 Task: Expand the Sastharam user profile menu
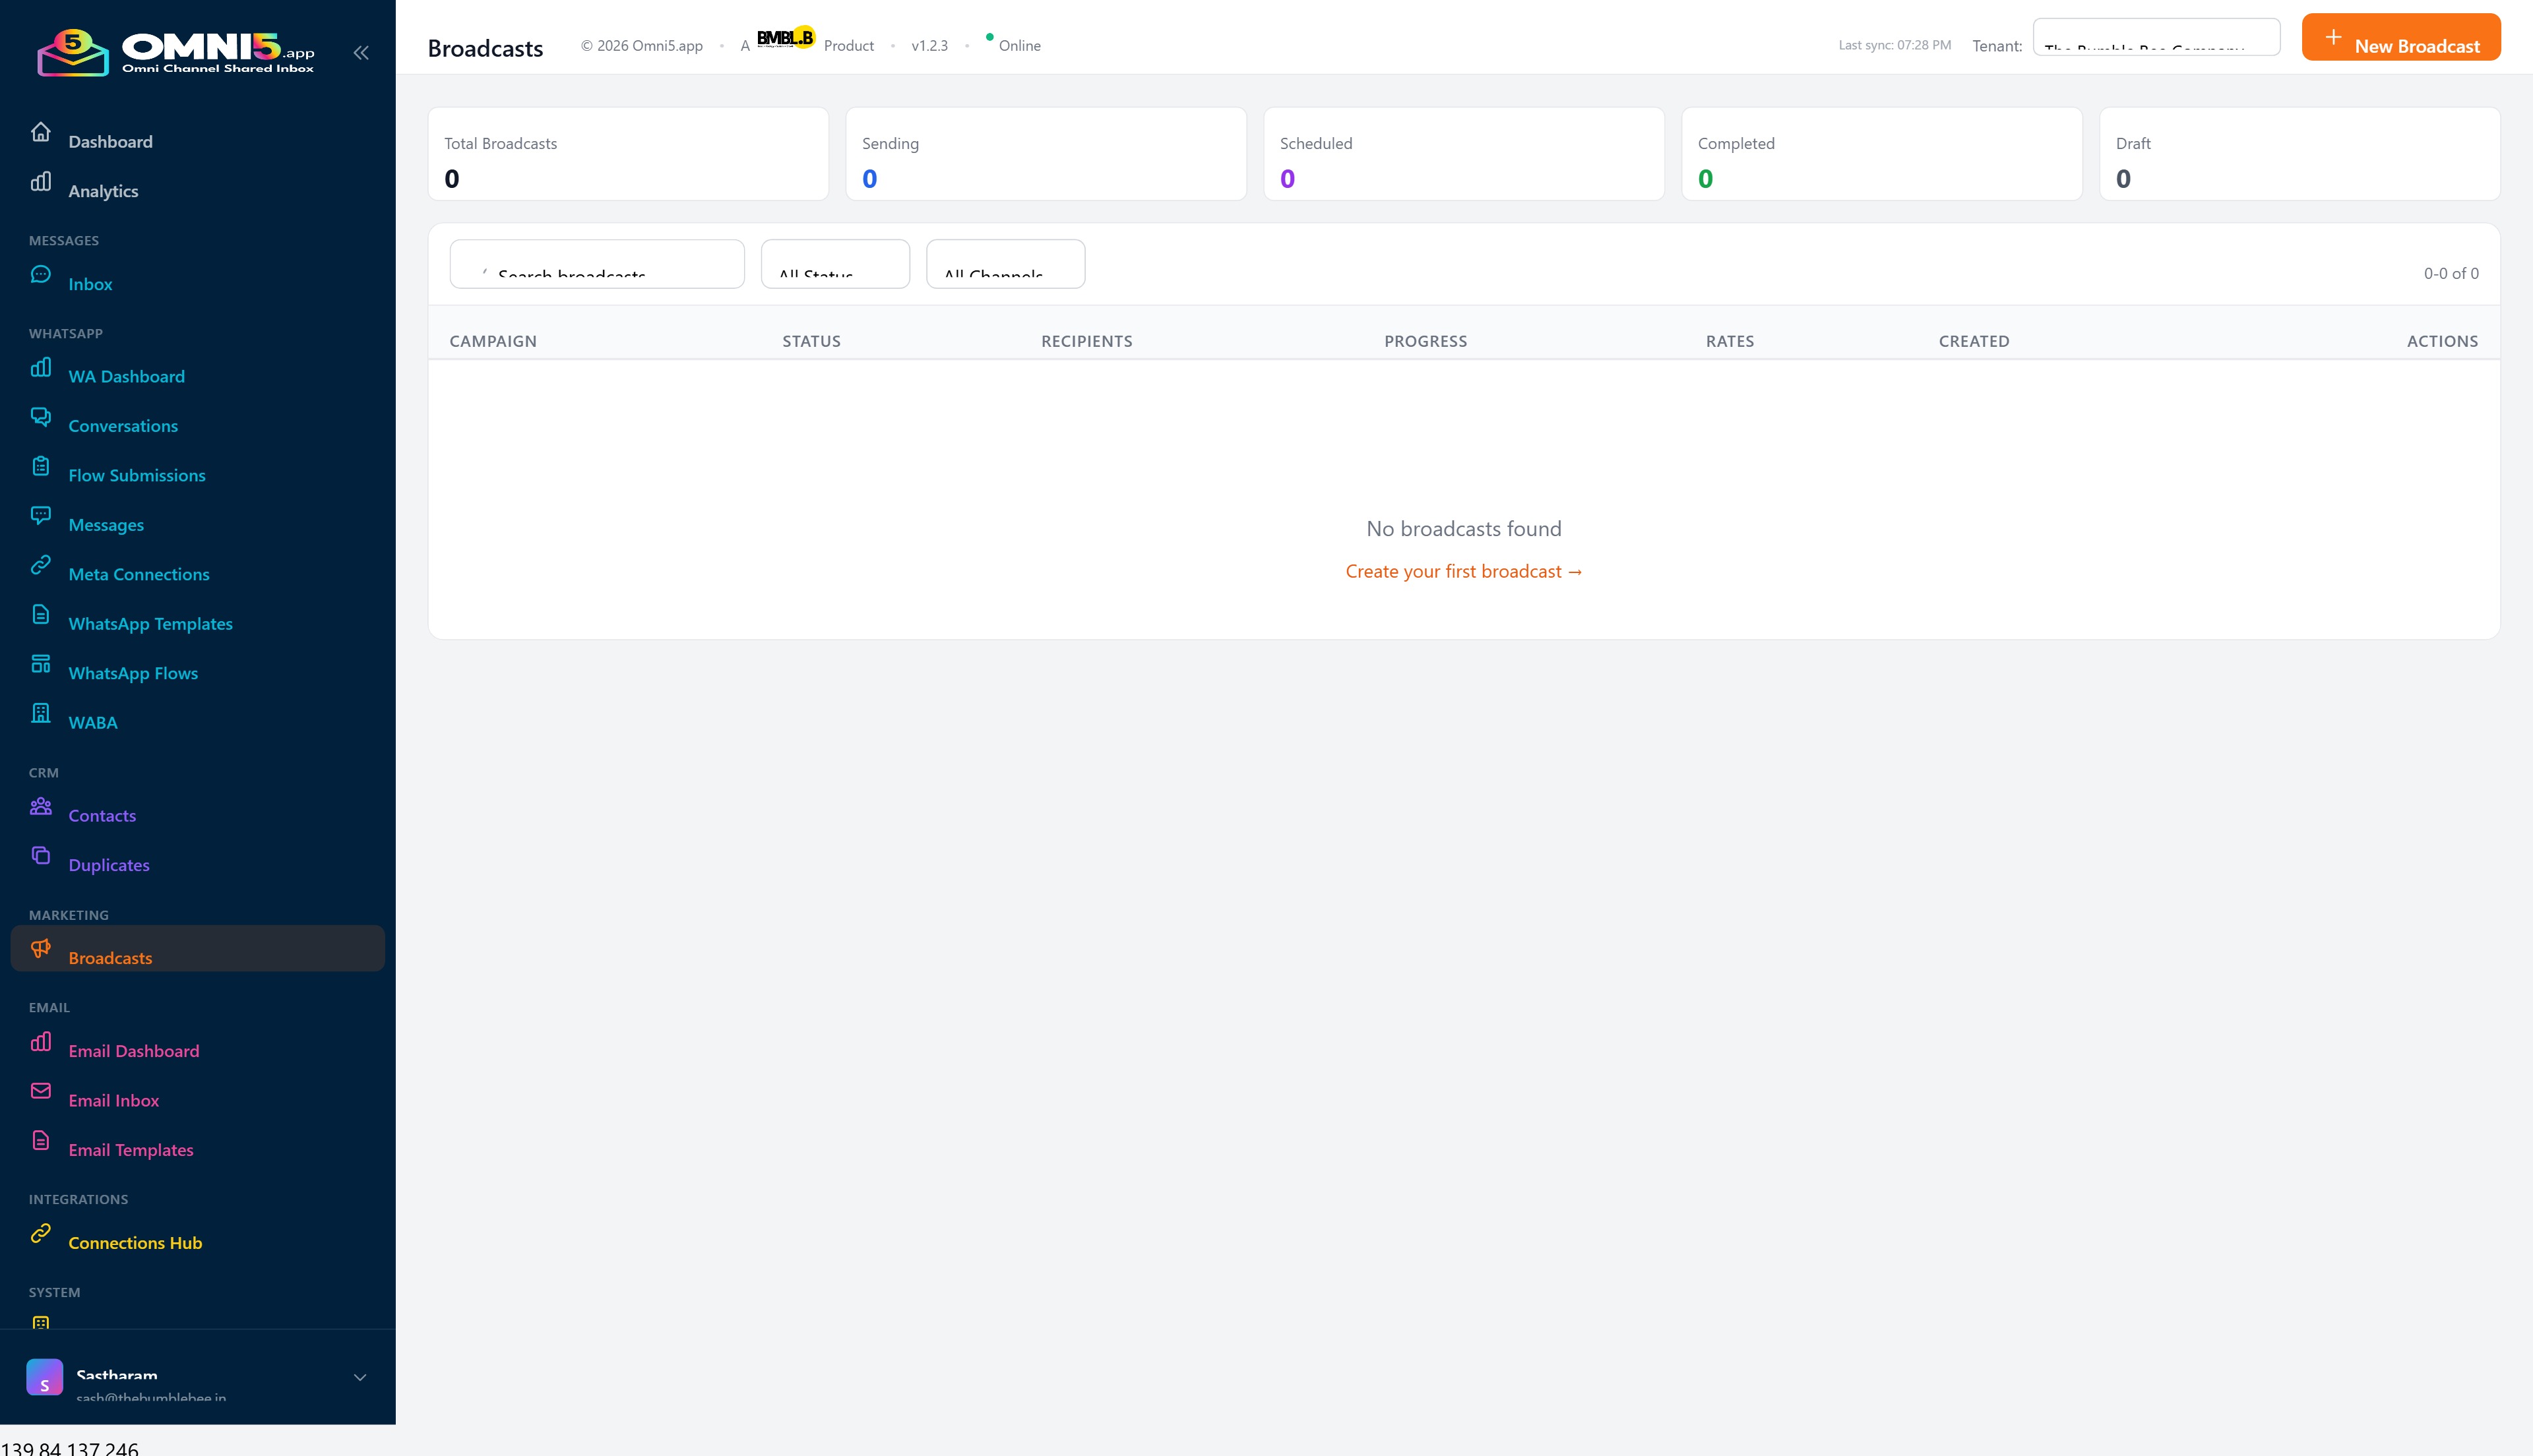pos(360,1377)
